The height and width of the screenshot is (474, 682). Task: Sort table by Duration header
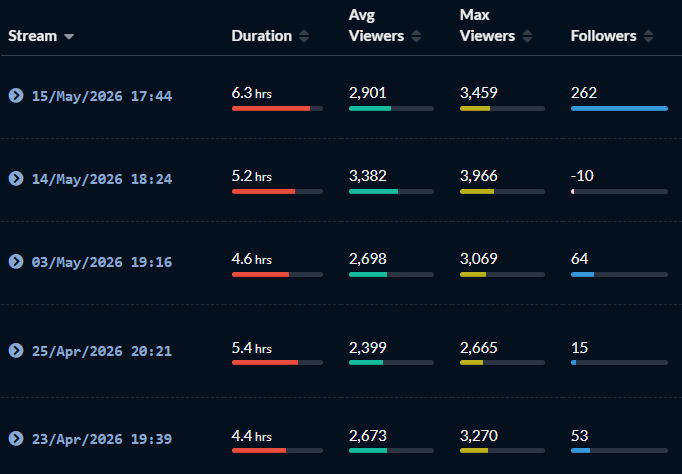pos(261,36)
